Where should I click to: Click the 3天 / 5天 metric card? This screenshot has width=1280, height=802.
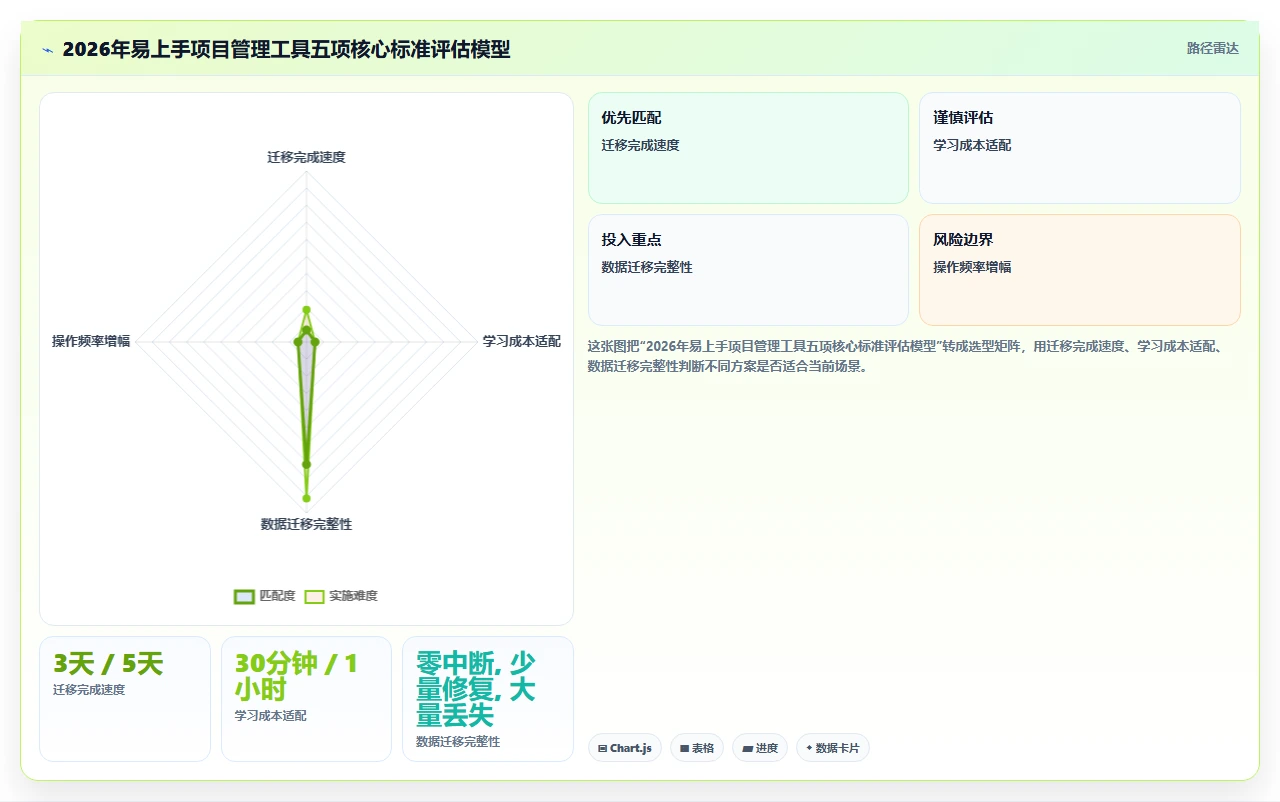(125, 699)
